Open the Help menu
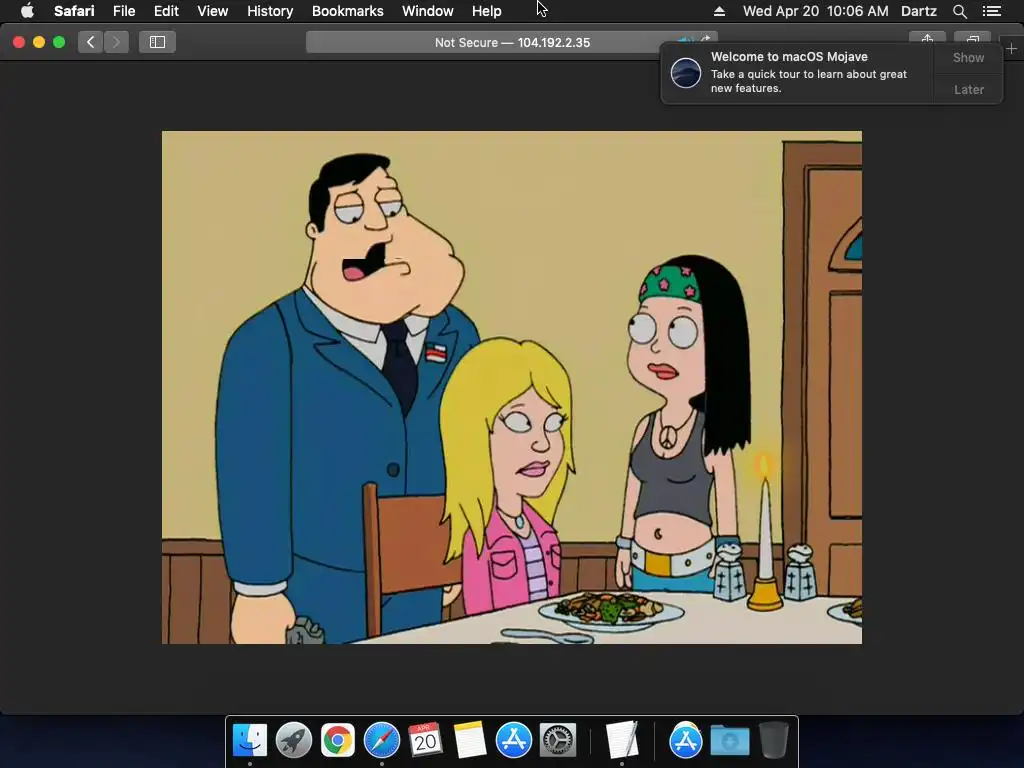Screen dimensions: 1024x768 click(x=487, y=11)
